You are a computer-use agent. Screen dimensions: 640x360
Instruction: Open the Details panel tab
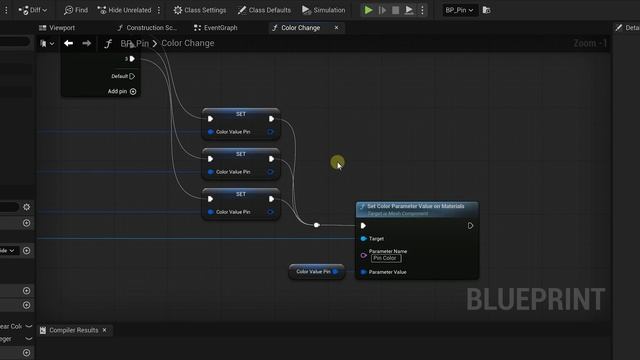click(x=627, y=28)
